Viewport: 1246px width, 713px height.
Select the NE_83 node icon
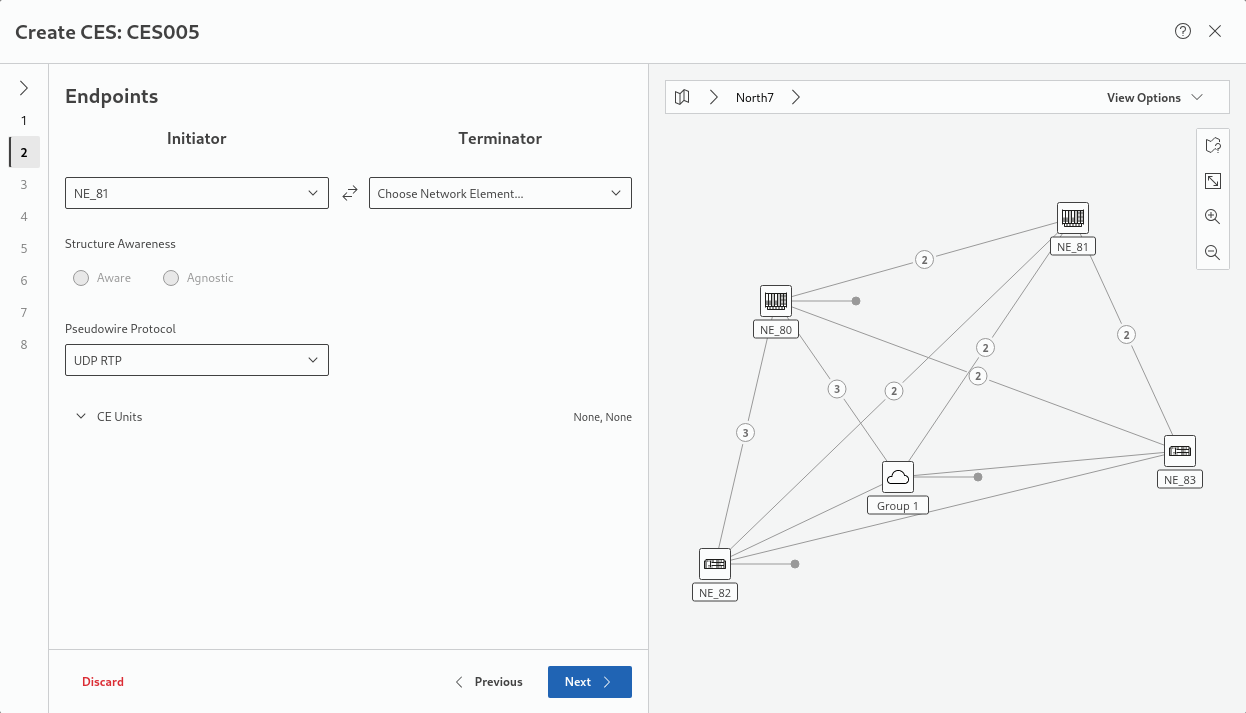point(1180,451)
